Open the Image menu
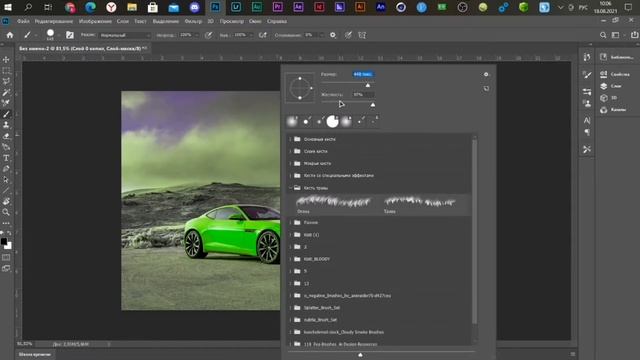The height and width of the screenshot is (360, 640). 95,21
